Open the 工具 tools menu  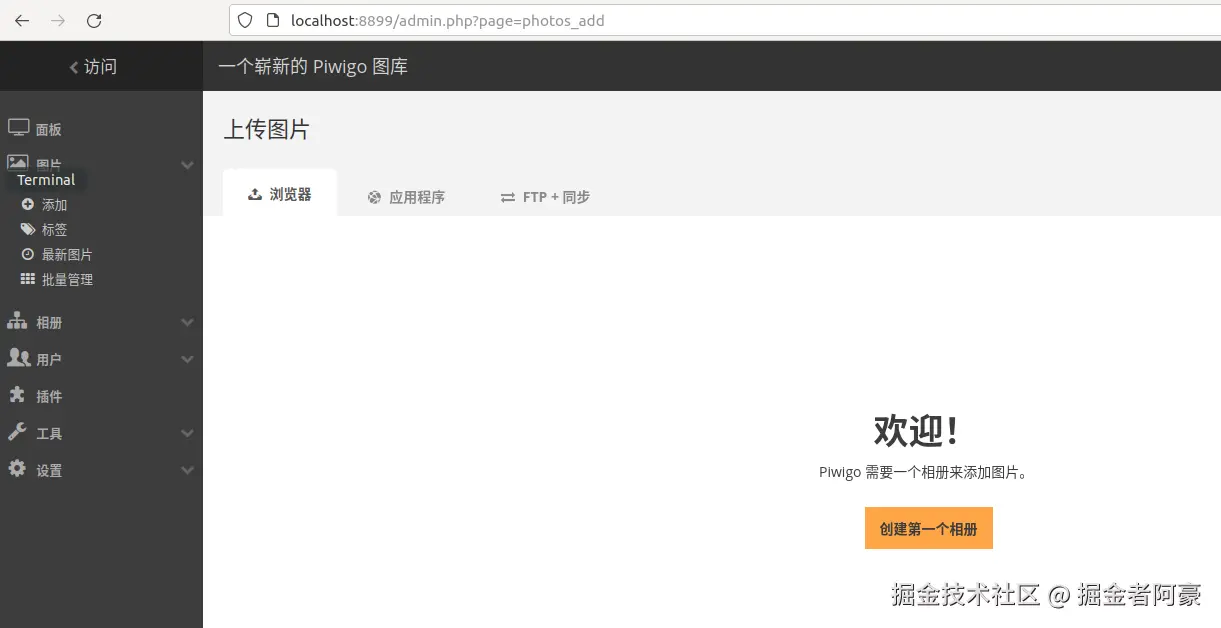pyautogui.click(x=49, y=434)
